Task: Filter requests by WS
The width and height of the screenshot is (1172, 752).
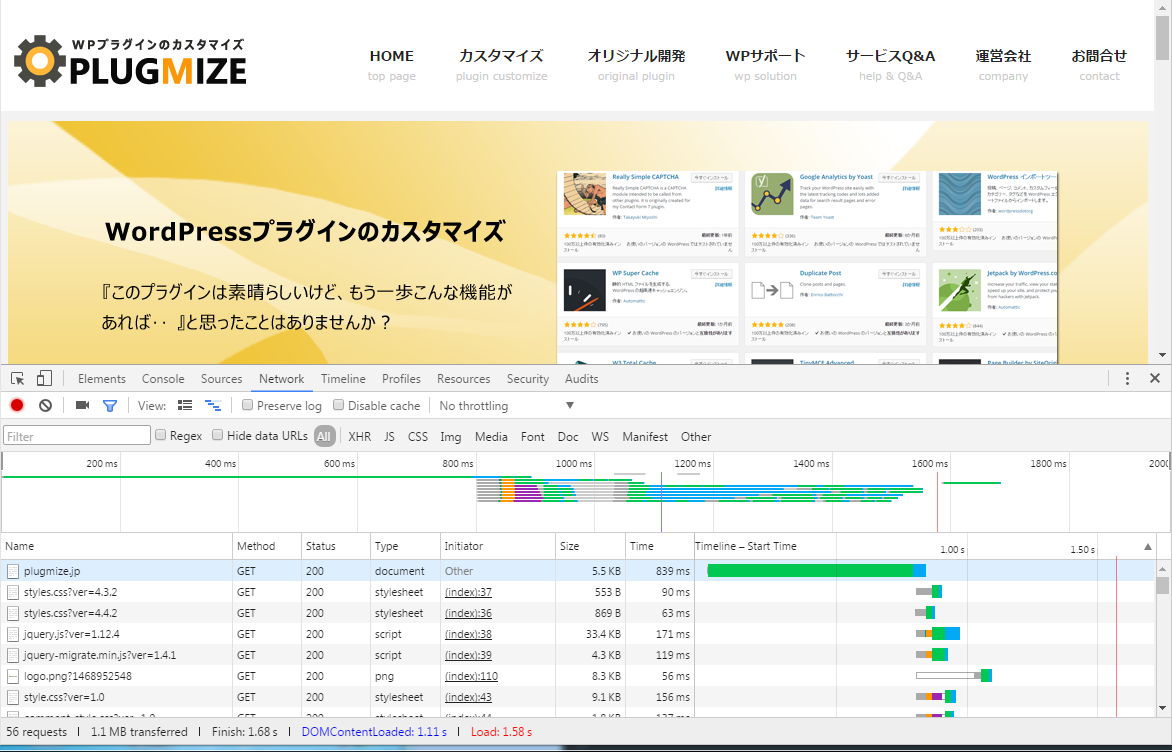Action: pyautogui.click(x=600, y=437)
